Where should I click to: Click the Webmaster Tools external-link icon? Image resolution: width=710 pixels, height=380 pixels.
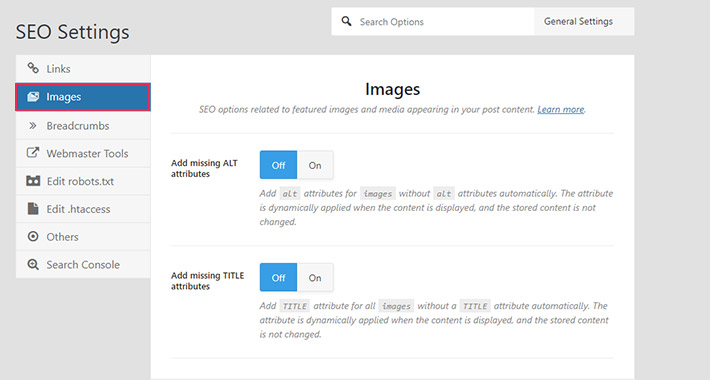[33, 153]
